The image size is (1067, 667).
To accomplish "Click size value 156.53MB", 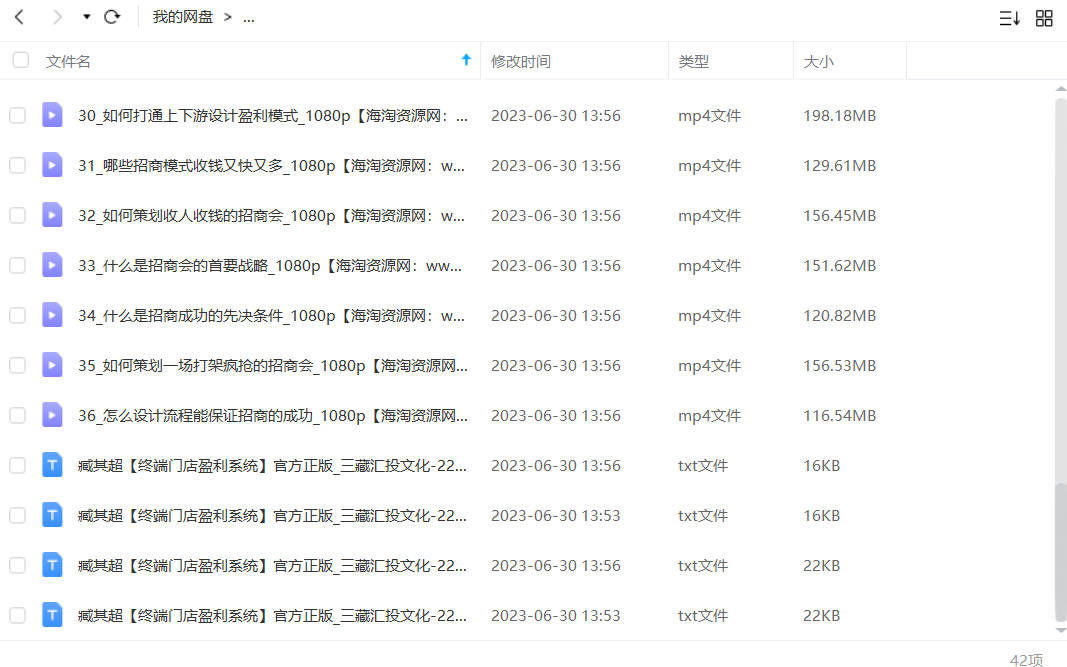I will [839, 366].
